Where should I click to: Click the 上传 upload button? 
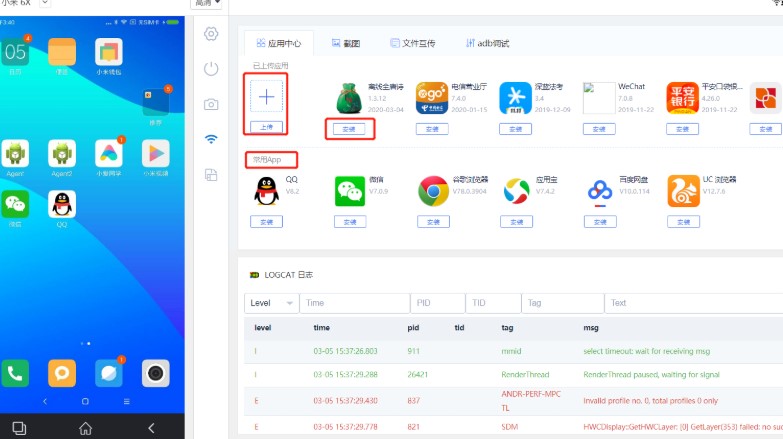pos(267,127)
